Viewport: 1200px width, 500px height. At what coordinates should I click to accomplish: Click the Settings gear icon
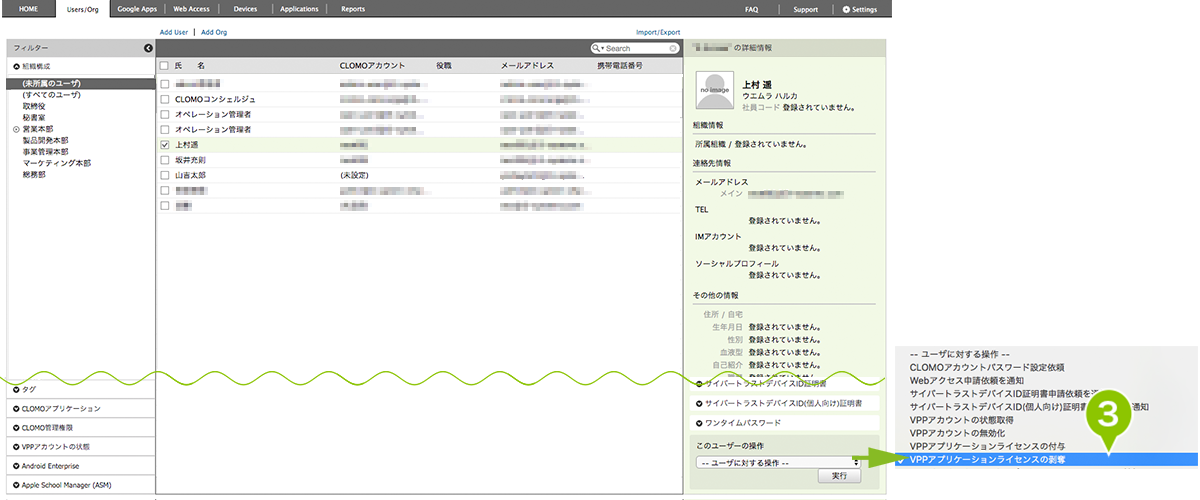[x=847, y=9]
